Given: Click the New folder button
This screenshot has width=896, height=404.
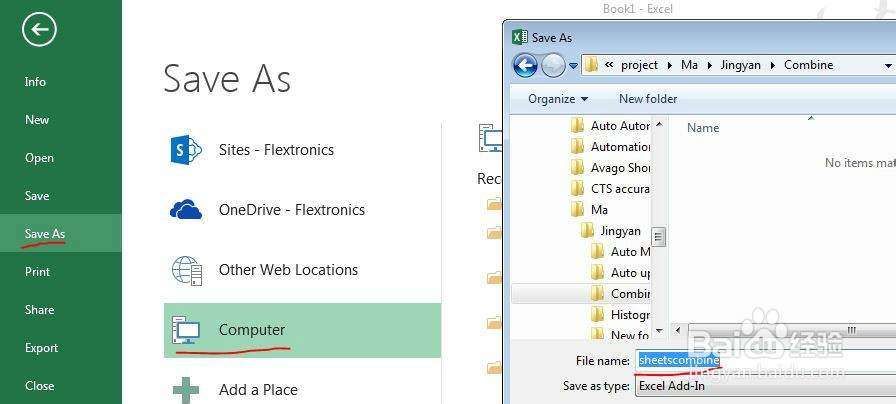Looking at the screenshot, I should point(648,99).
